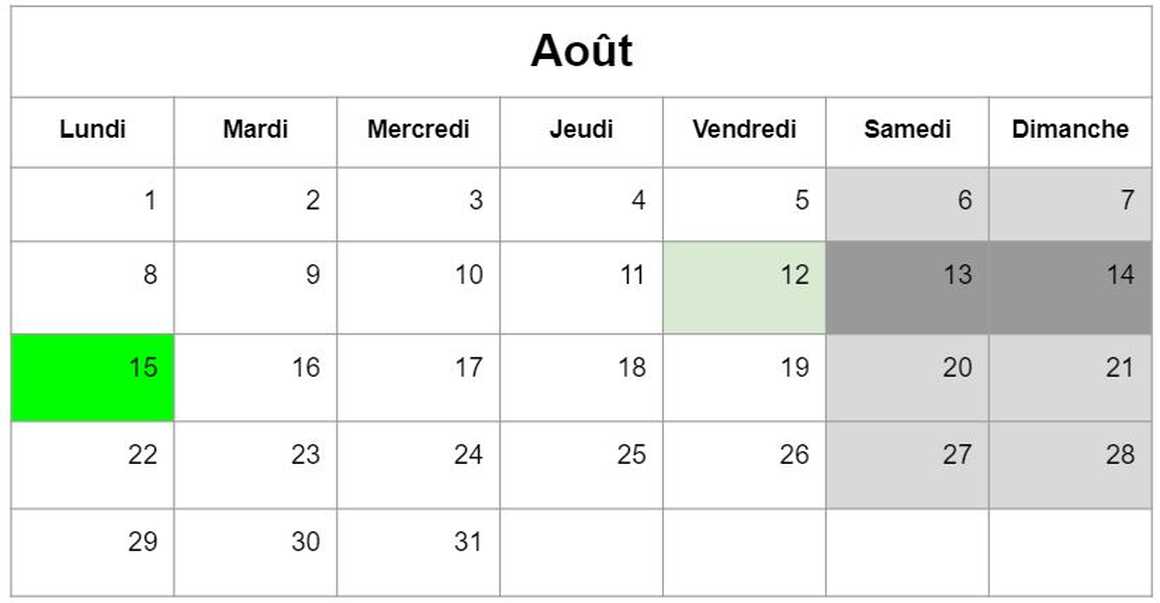The height and width of the screenshot is (603, 1160).
Task: Click the Mercredi column header
Action: pyautogui.click(x=419, y=132)
